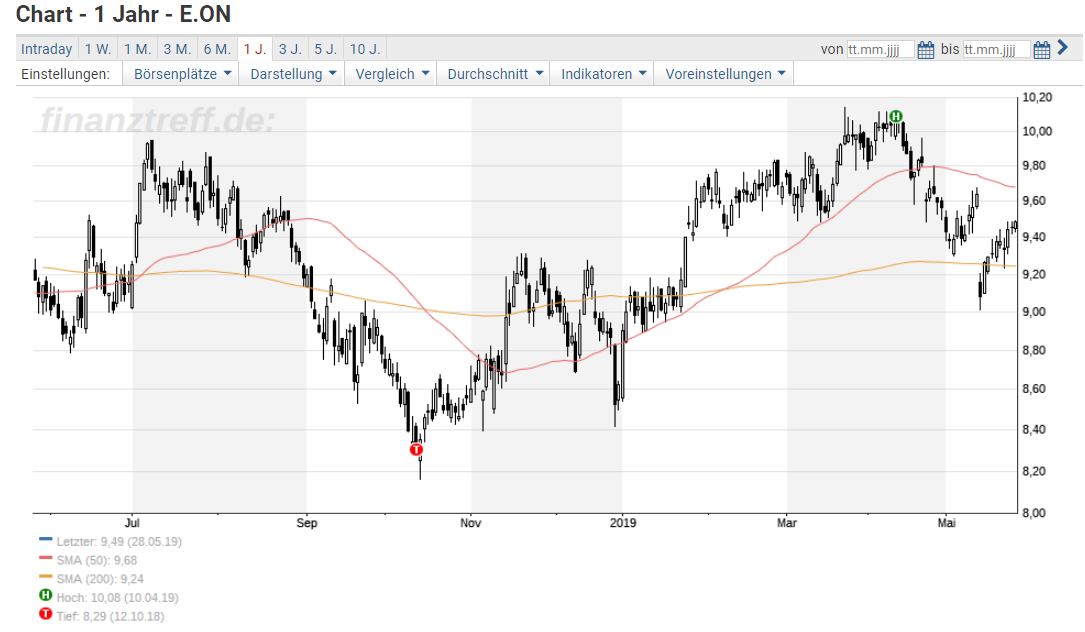1085x632 pixels.
Task: Switch to the 10 J. timeframe tab
Action: tap(365, 49)
